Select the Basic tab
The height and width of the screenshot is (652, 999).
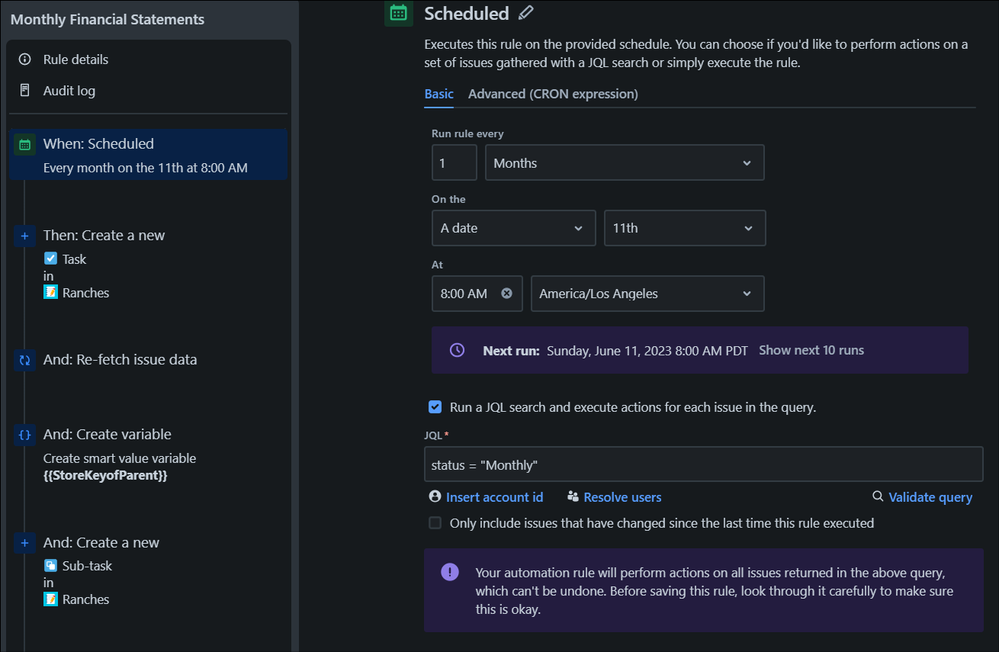(438, 94)
